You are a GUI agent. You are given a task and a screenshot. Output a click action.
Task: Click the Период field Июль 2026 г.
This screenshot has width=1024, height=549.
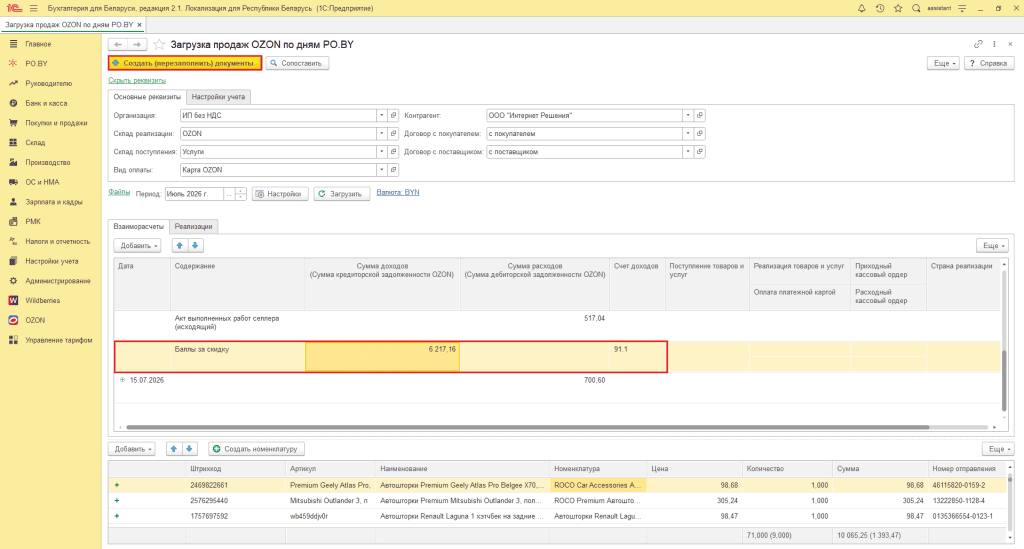click(195, 194)
